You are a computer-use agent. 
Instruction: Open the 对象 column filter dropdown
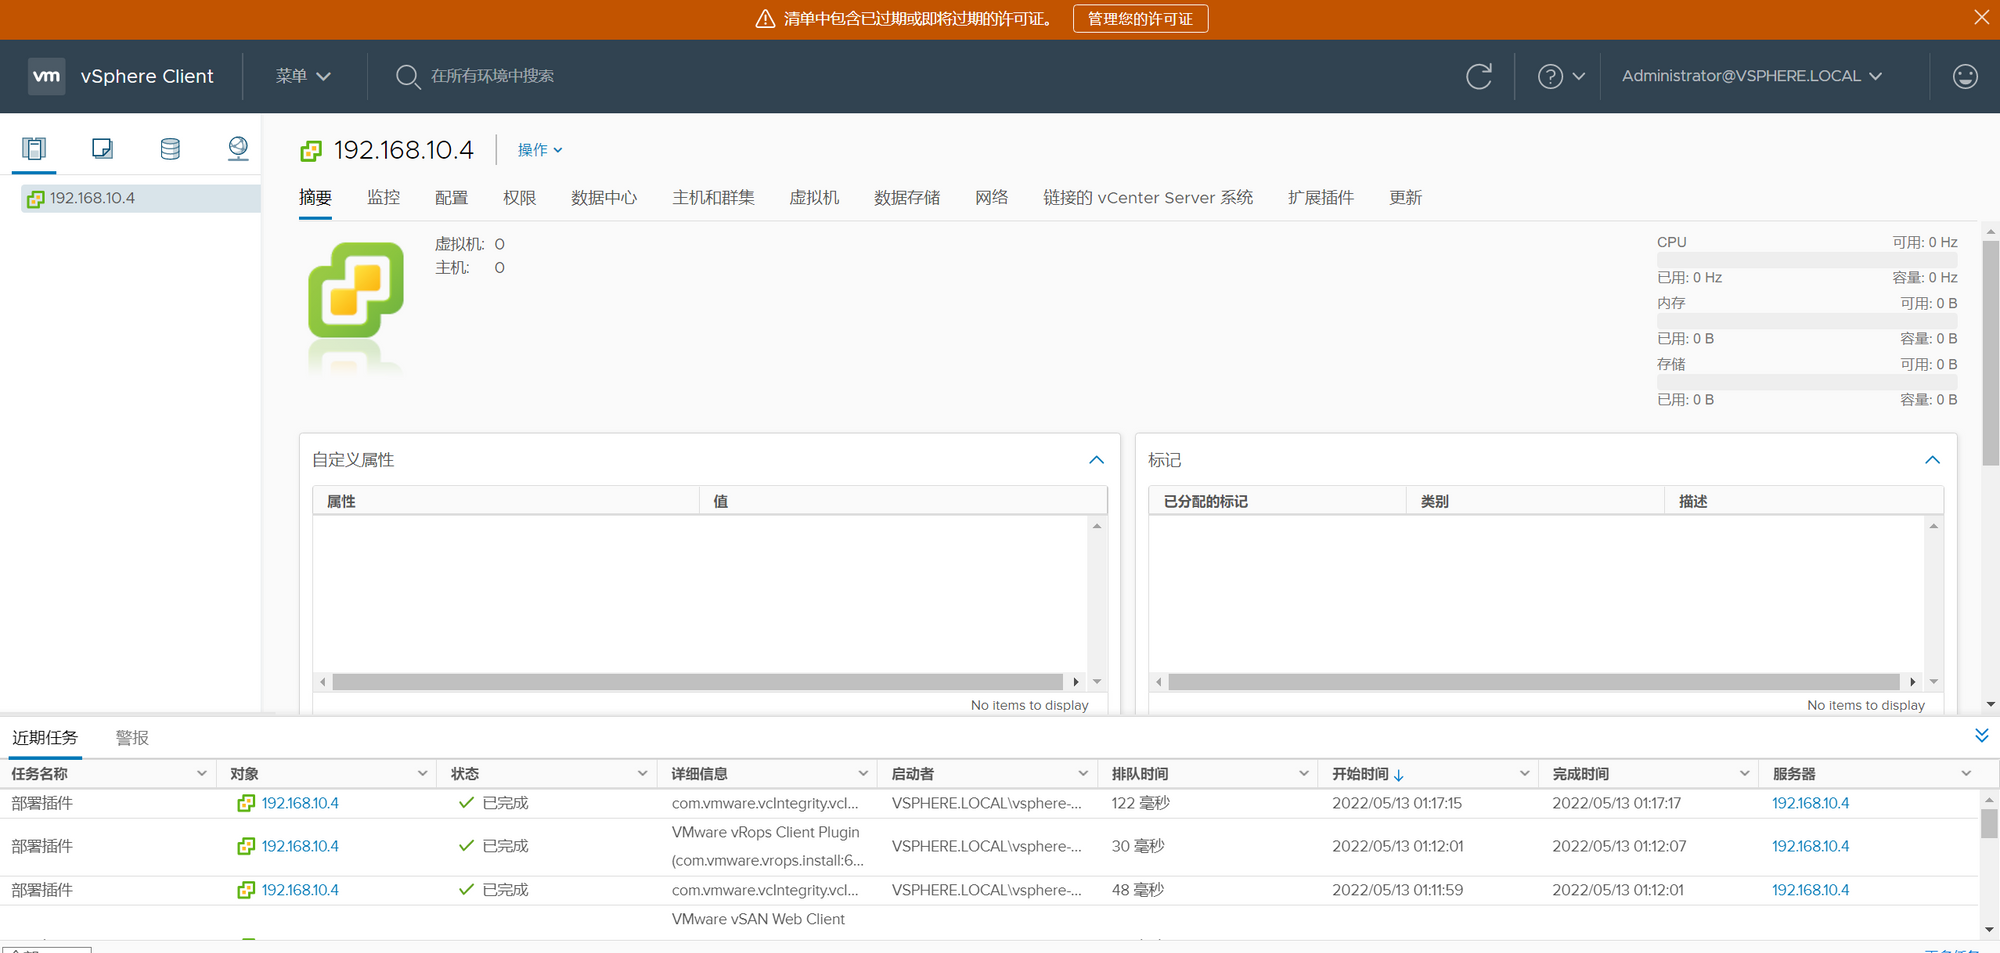pyautogui.click(x=422, y=774)
